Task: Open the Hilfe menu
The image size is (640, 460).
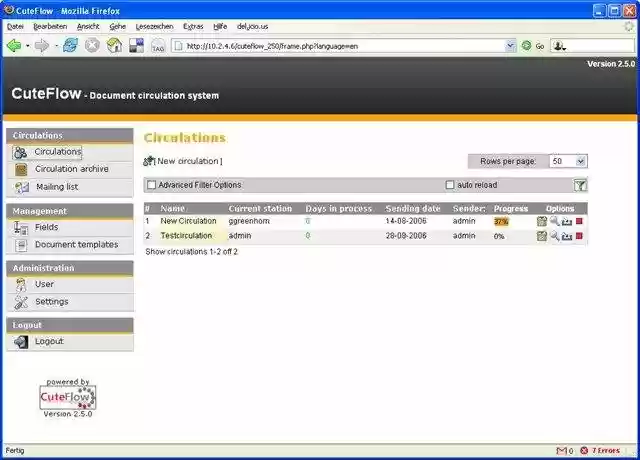Action: pos(220,27)
